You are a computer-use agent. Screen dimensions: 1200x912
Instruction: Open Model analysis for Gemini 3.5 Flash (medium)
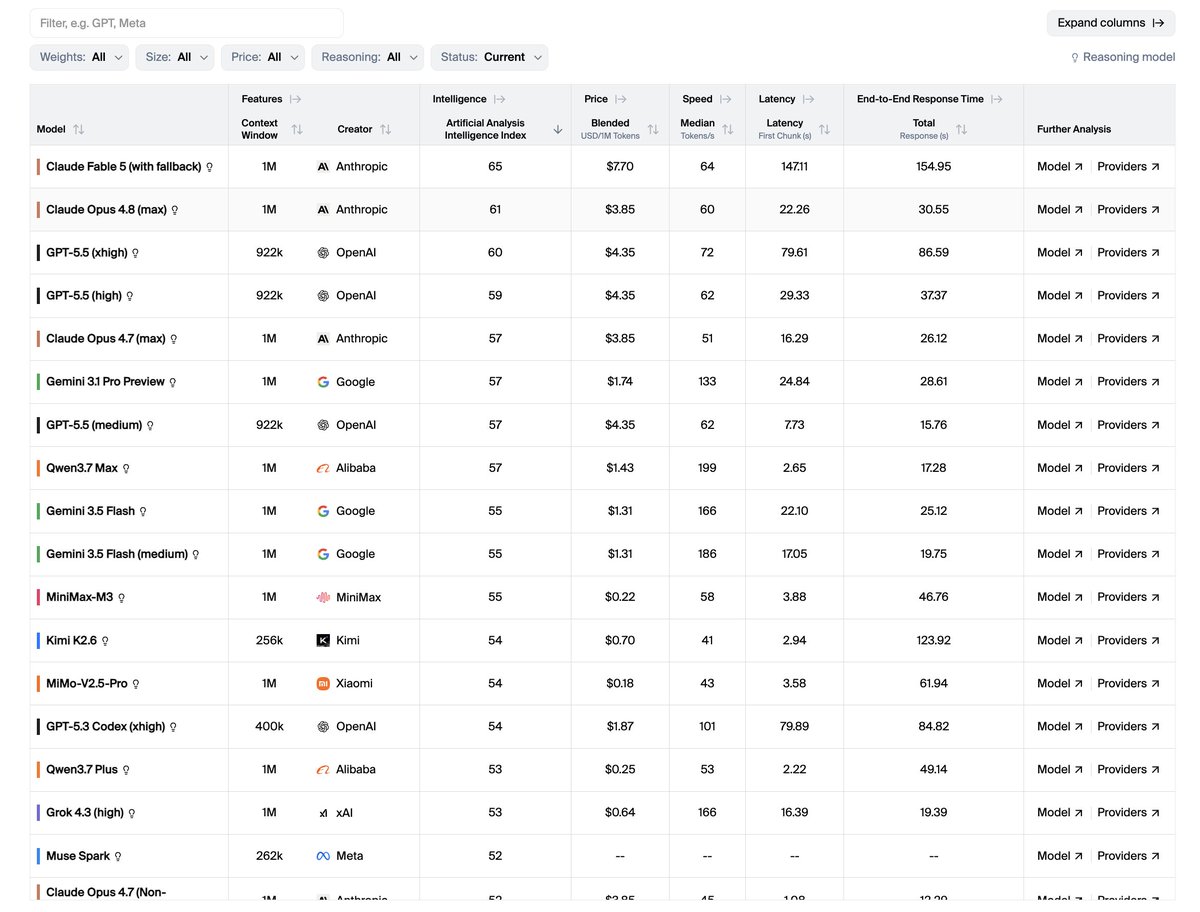[x=1060, y=554]
